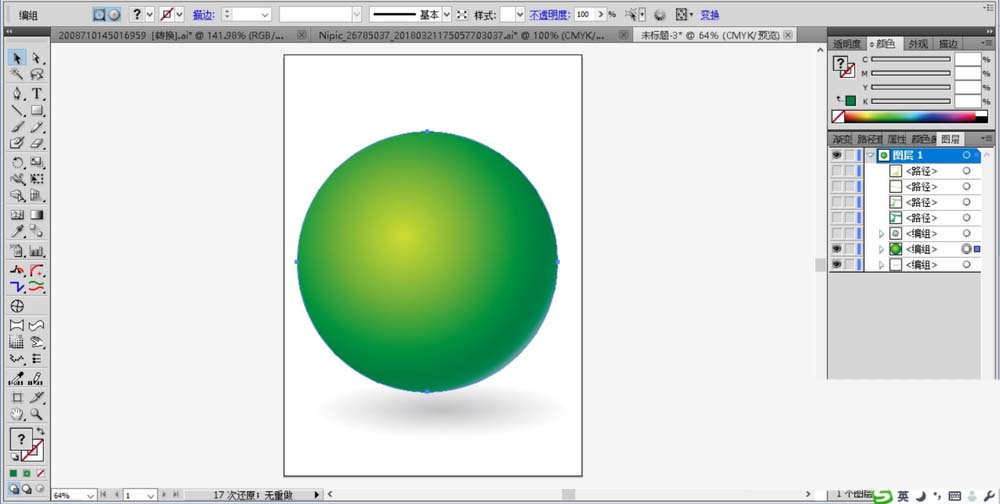Select the Type tool
The height and width of the screenshot is (504, 1000).
37,93
